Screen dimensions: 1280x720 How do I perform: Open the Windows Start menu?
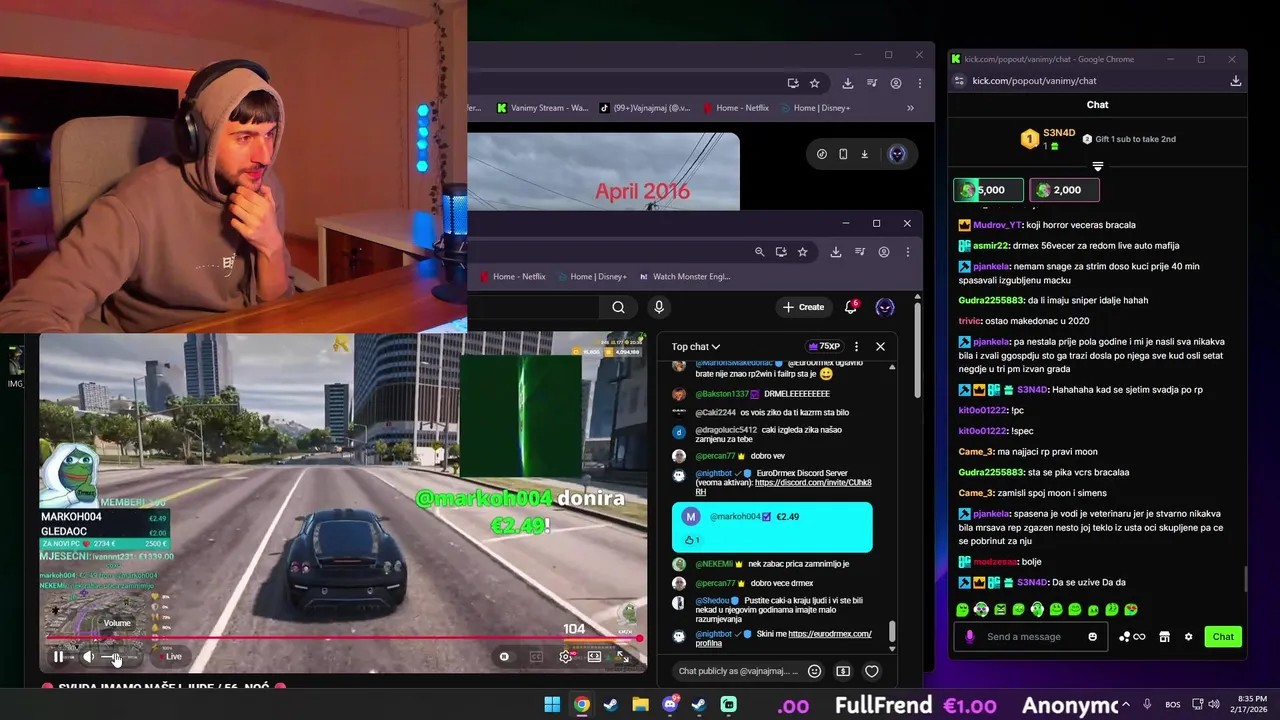click(552, 705)
